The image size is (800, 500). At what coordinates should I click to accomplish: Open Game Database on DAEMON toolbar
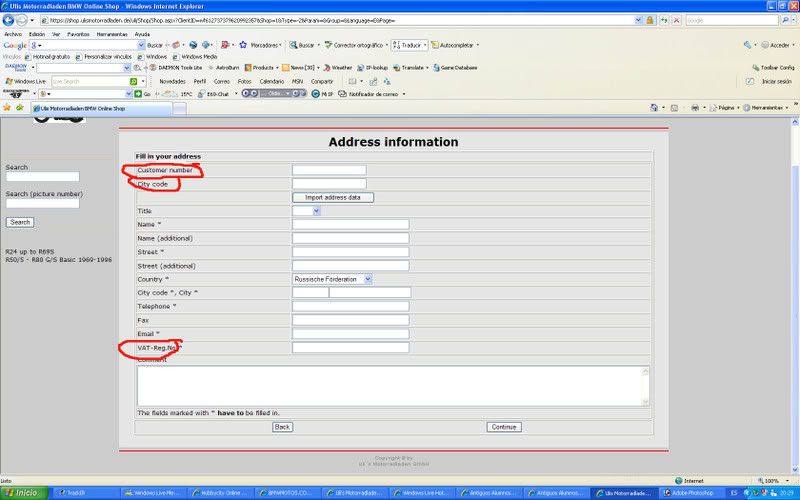pos(455,67)
